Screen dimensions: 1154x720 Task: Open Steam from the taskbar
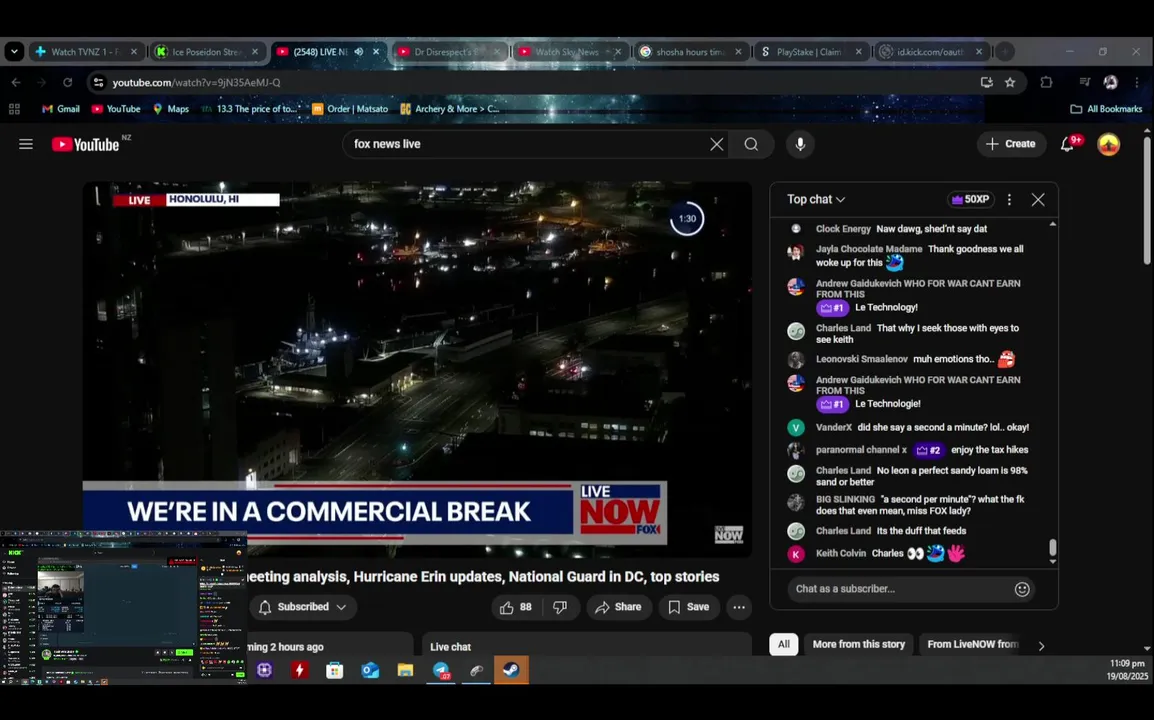511,670
